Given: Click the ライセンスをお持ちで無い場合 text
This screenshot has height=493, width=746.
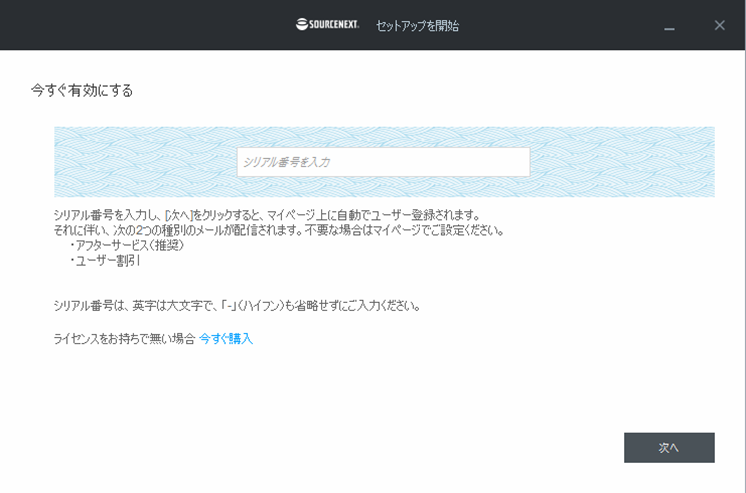Looking at the screenshot, I should [125, 339].
